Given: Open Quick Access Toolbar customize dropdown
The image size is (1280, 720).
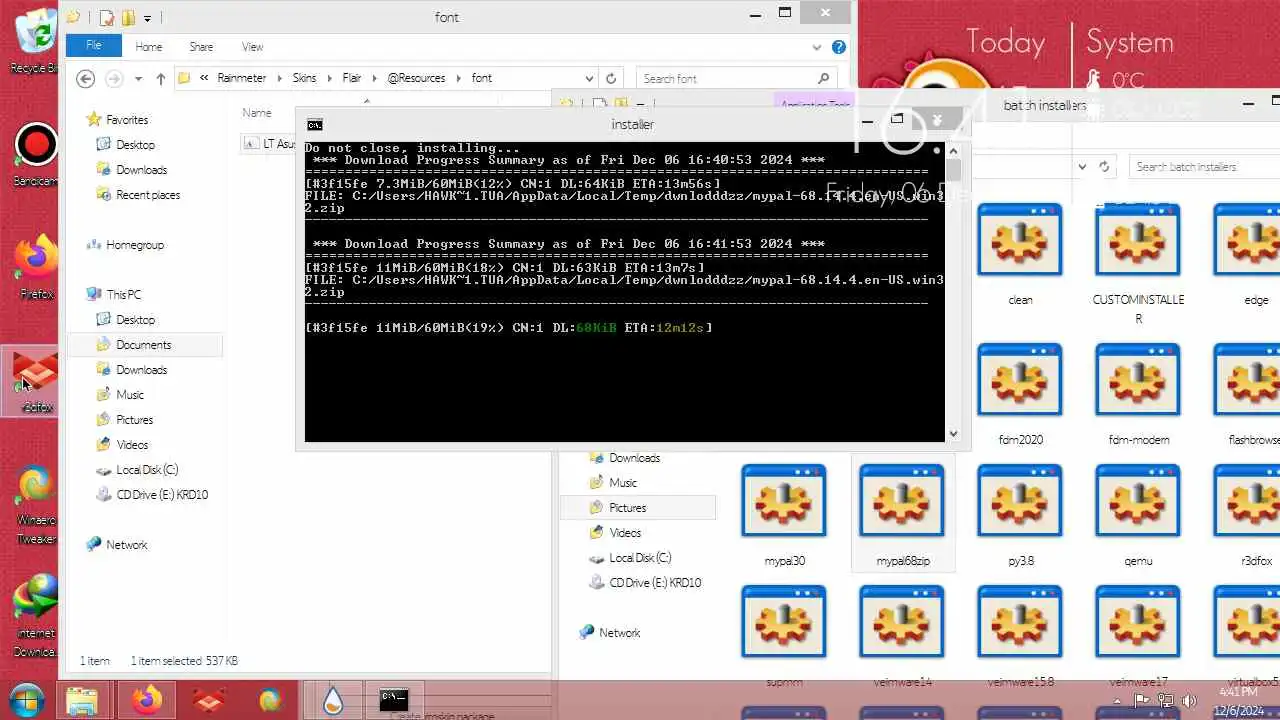Looking at the screenshot, I should pos(148,17).
